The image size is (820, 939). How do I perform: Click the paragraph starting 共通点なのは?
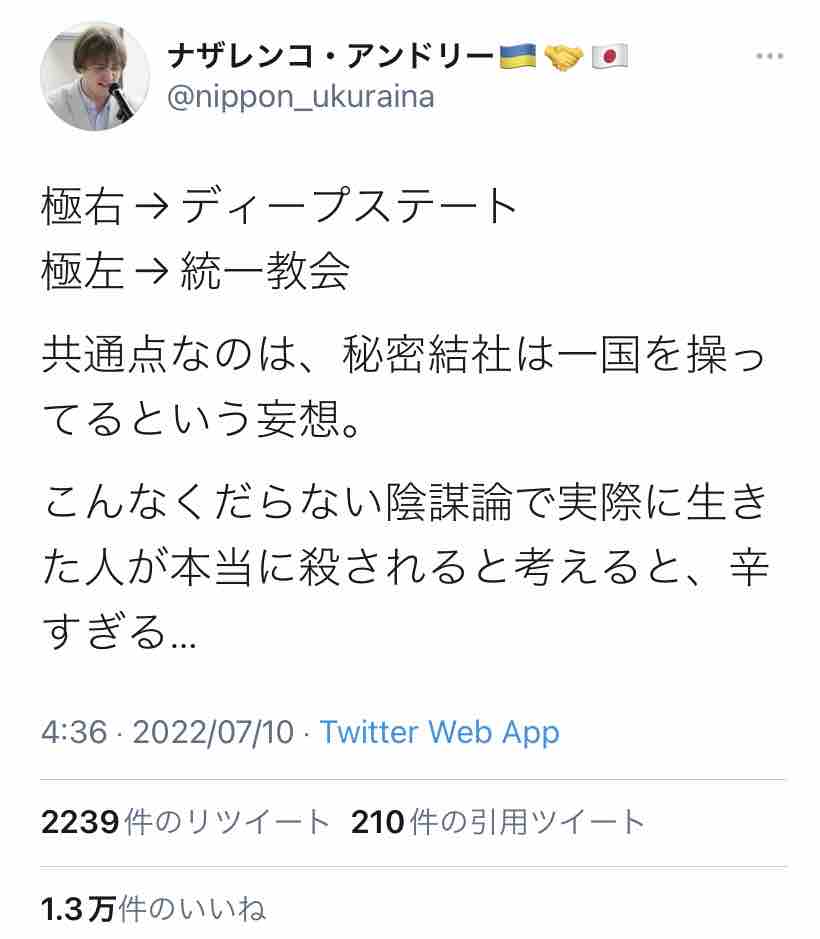click(405, 387)
